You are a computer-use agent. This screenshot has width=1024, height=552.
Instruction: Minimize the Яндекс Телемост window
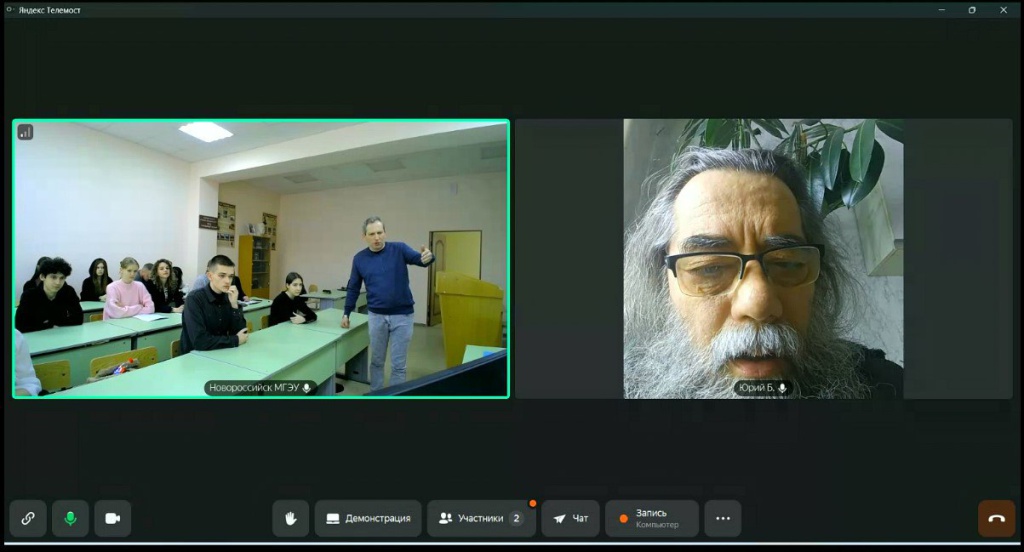941,10
